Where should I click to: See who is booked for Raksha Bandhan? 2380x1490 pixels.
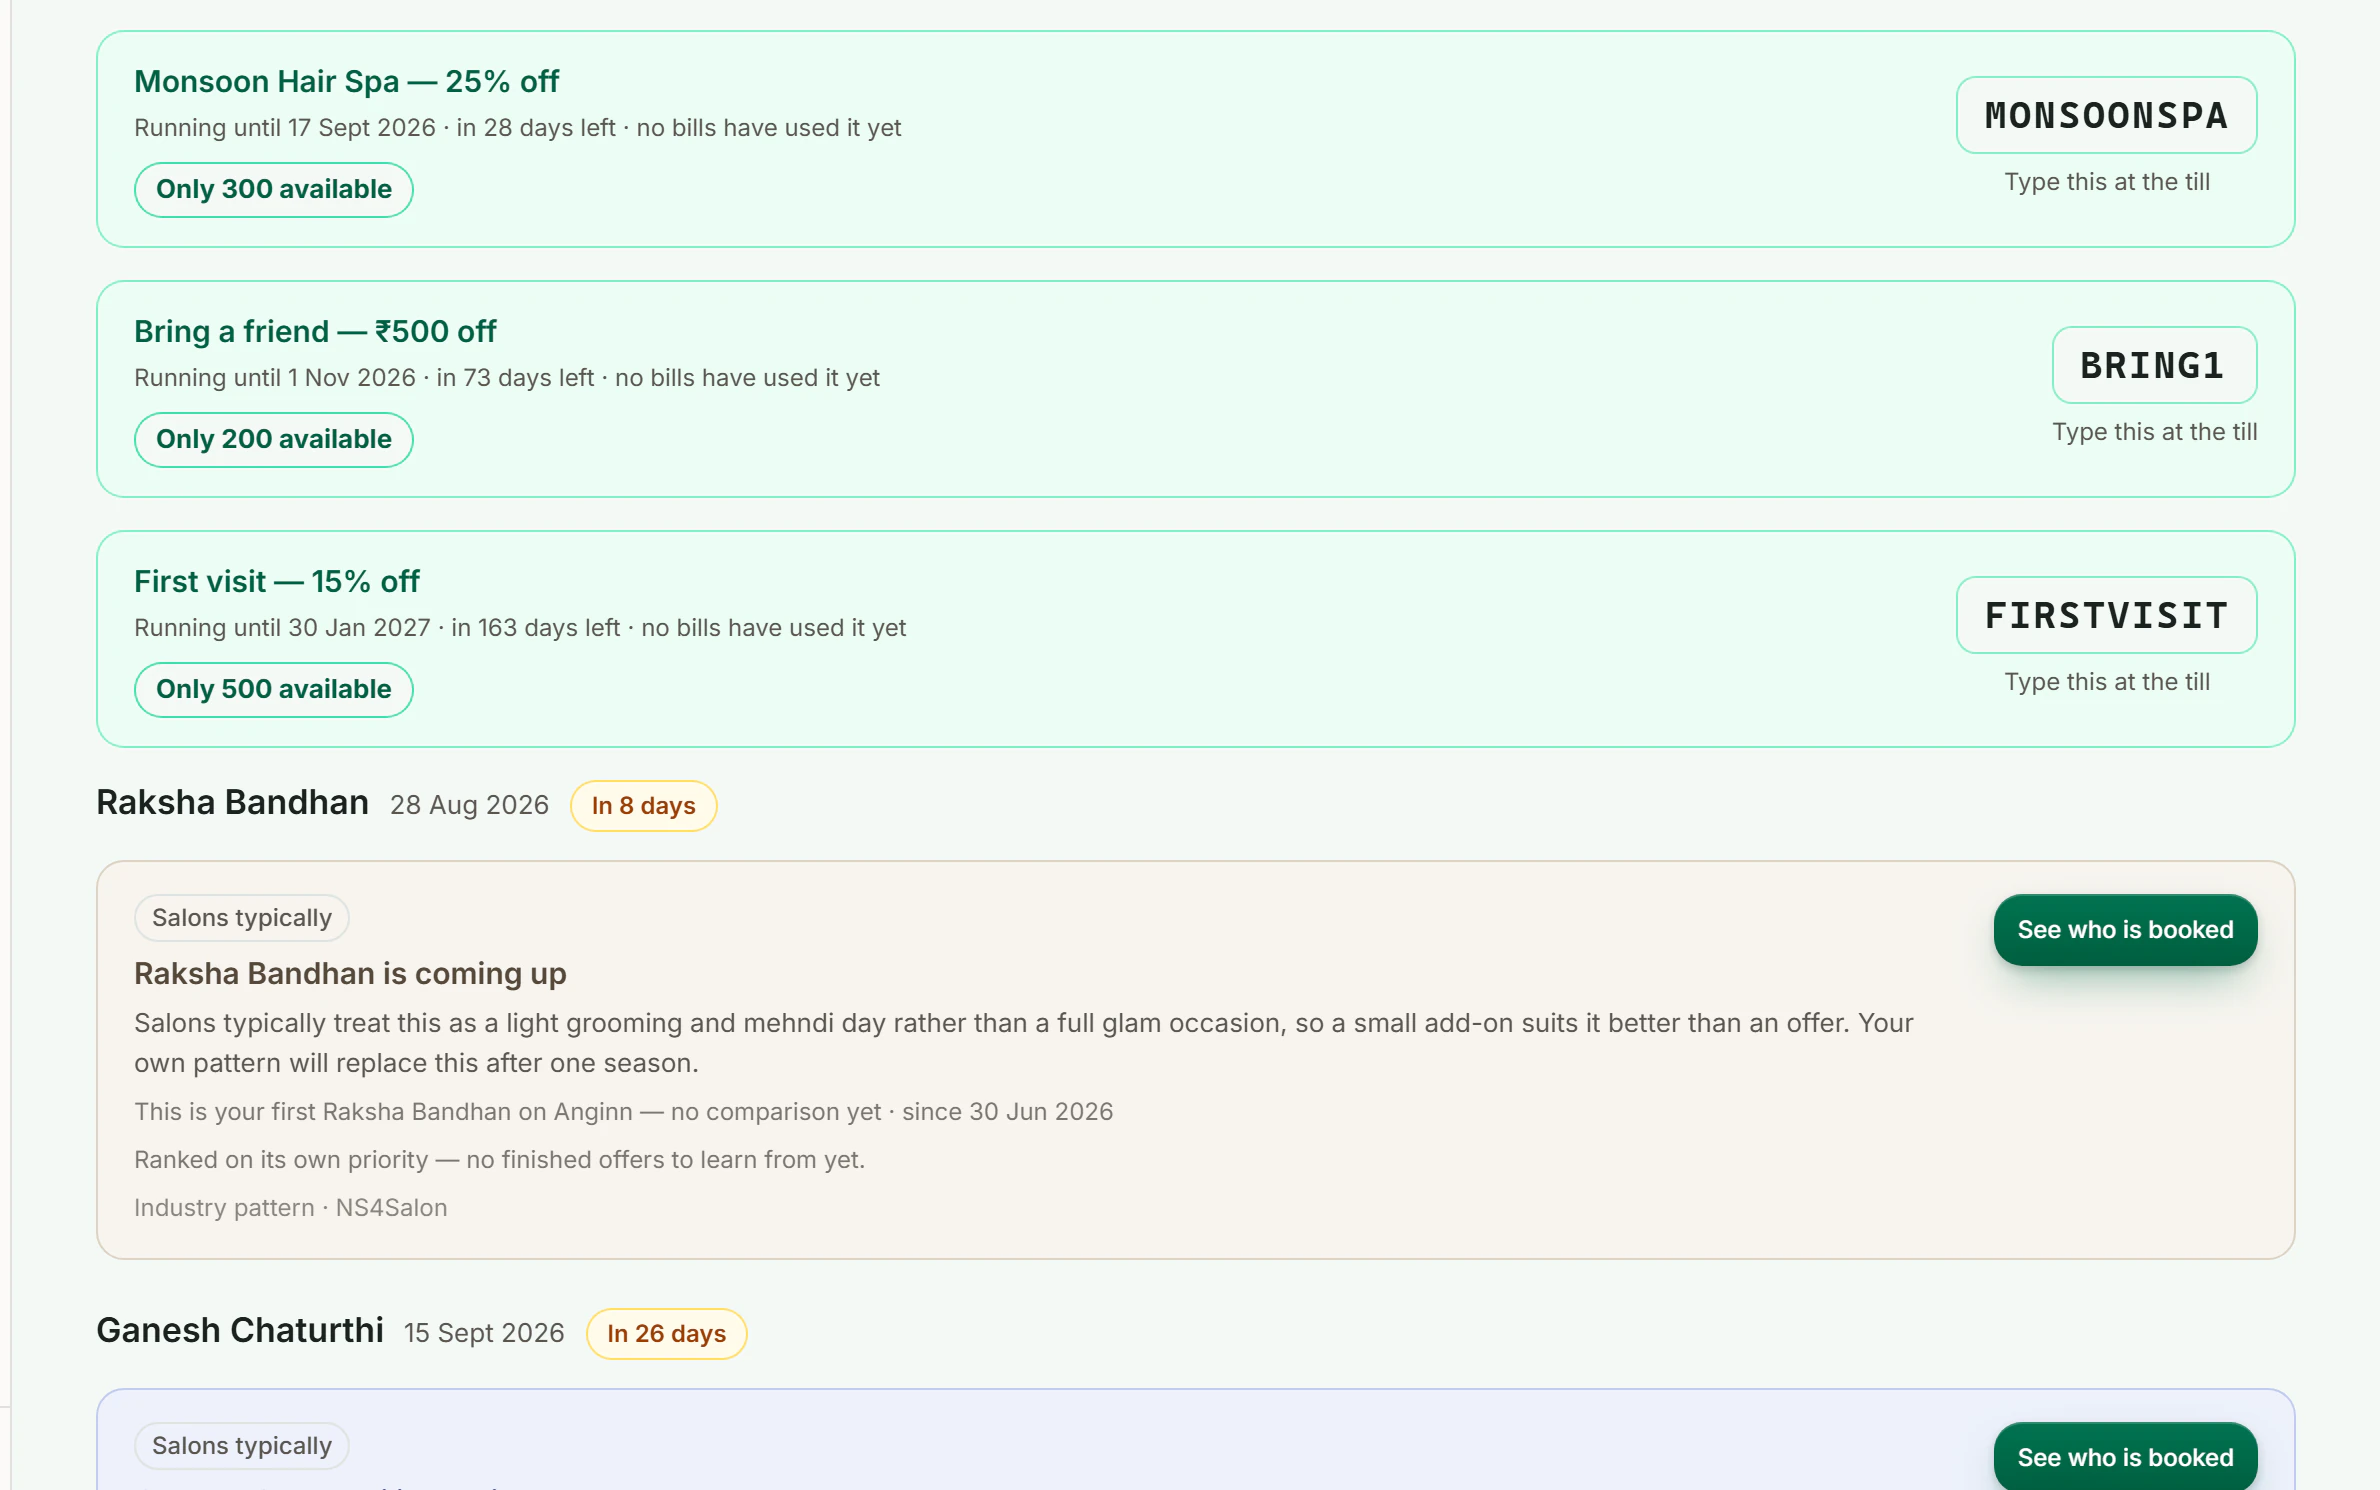(2125, 929)
